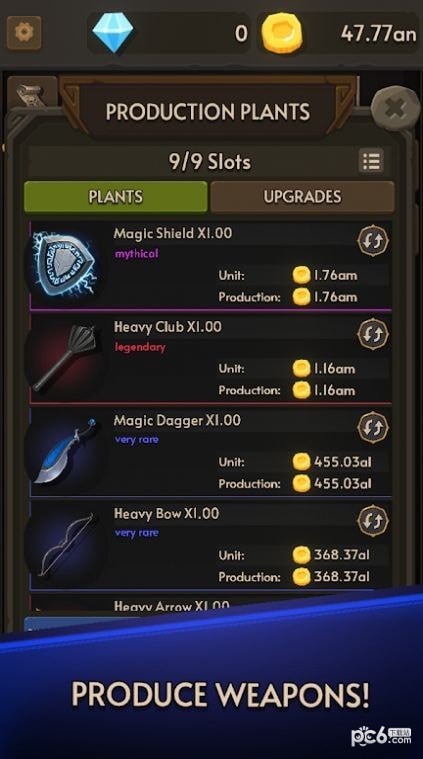Image resolution: width=423 pixels, height=759 pixels.
Task: Switch to the PLANTS tab
Action: click(x=116, y=197)
